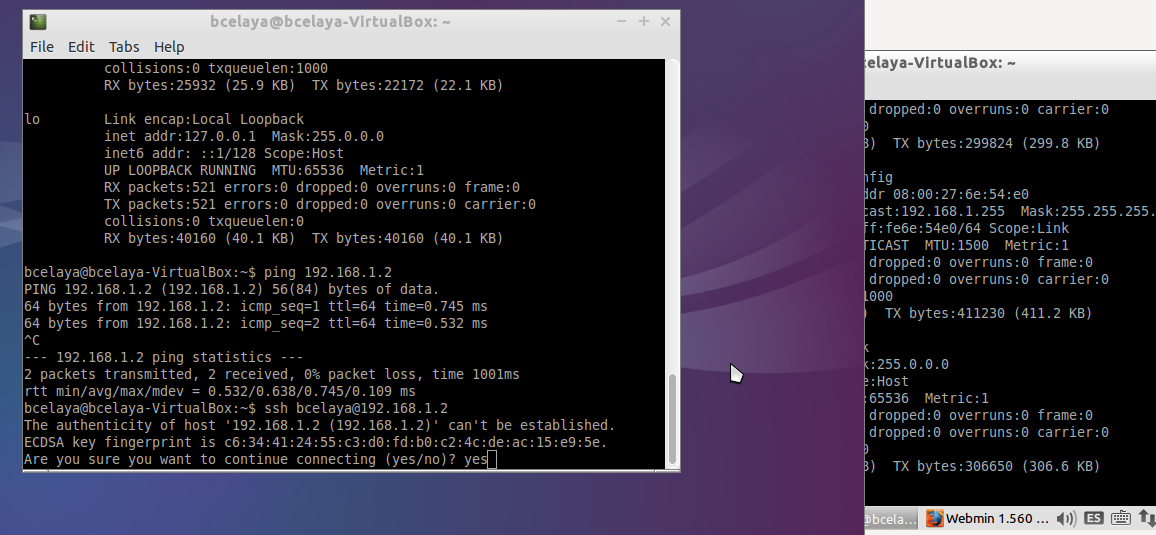Click the 'ssh bcelaya@192.168.1.2' command line
The width and height of the screenshot is (1156, 535).
coord(236,408)
